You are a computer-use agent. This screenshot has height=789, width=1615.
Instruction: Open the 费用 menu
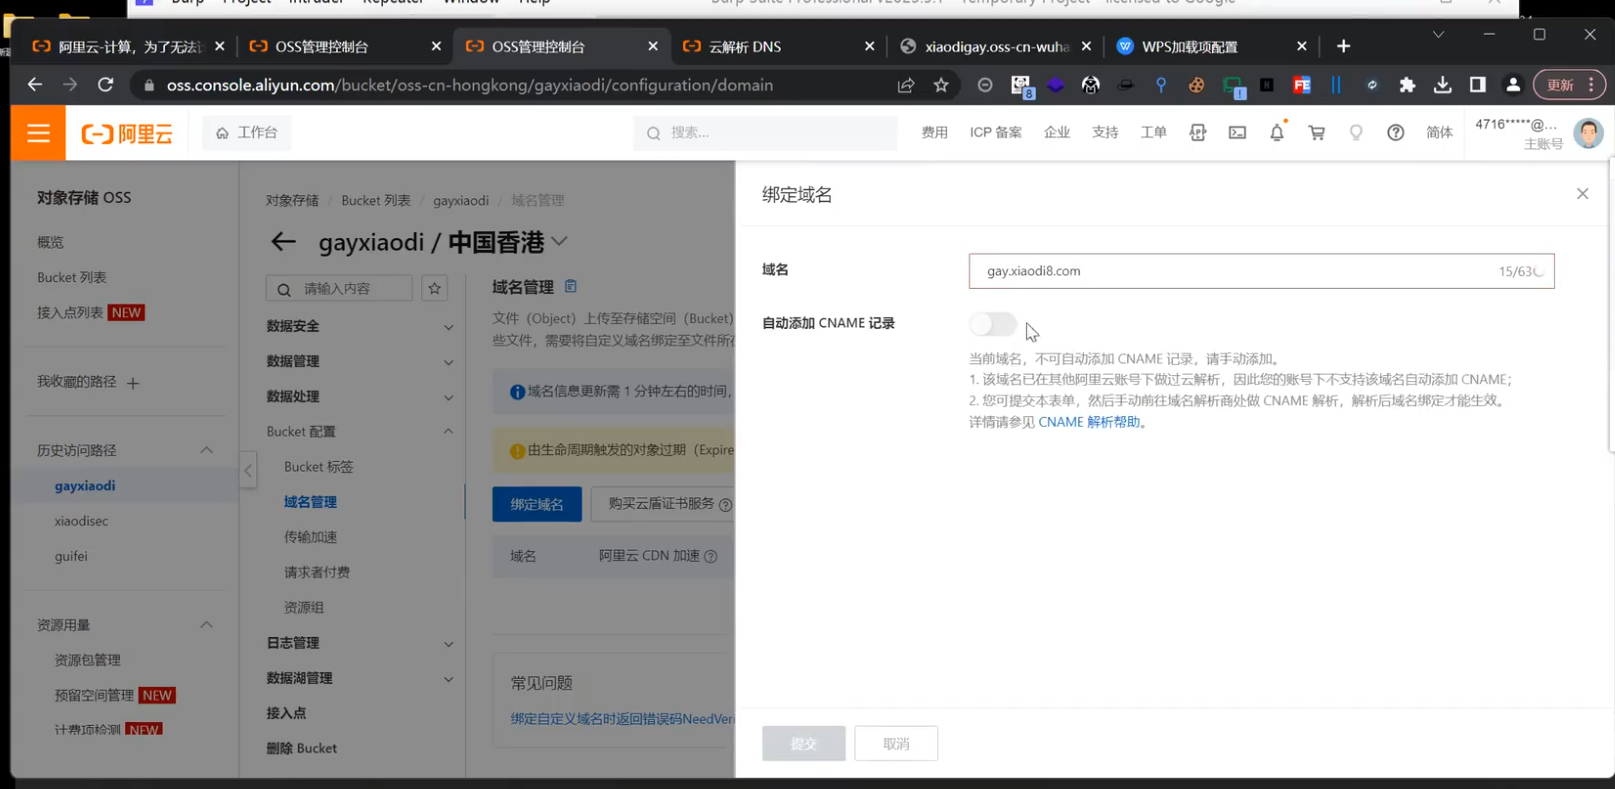click(x=934, y=133)
